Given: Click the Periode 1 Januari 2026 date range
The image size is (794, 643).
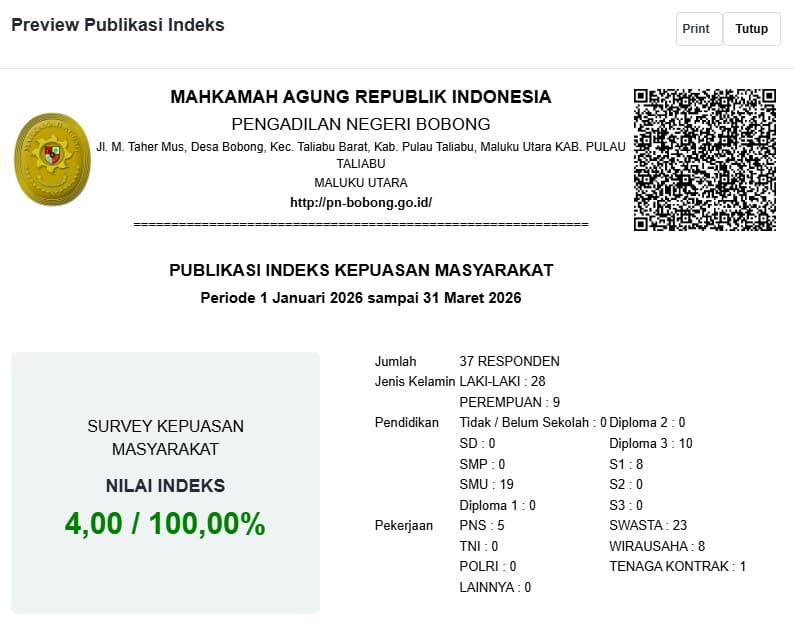Looking at the screenshot, I should tap(360, 298).
